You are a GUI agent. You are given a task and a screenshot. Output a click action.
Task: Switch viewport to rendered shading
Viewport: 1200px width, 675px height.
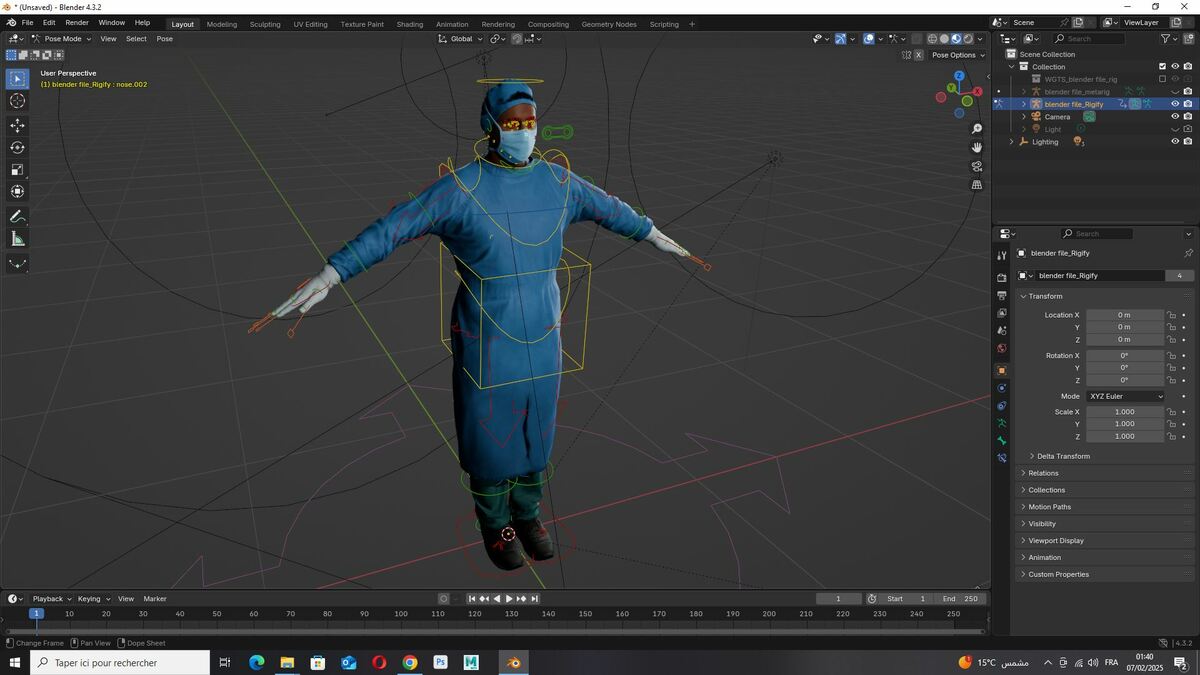pos(968,39)
